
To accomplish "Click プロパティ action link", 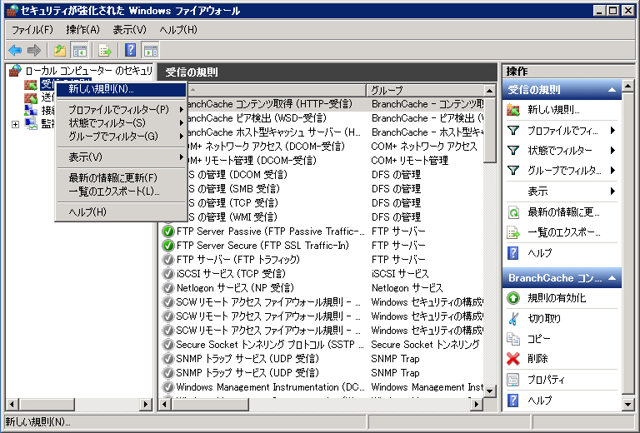I will [546, 380].
